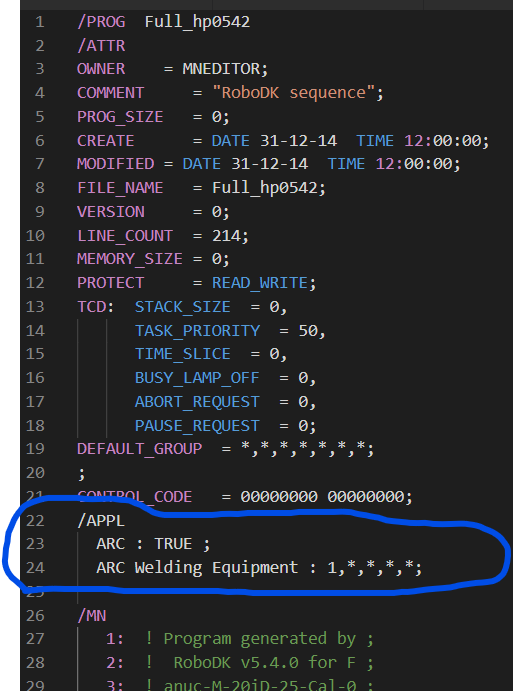Select the PROG_SIZE attribute
Screen dimensions: 513x691
(x=120, y=117)
